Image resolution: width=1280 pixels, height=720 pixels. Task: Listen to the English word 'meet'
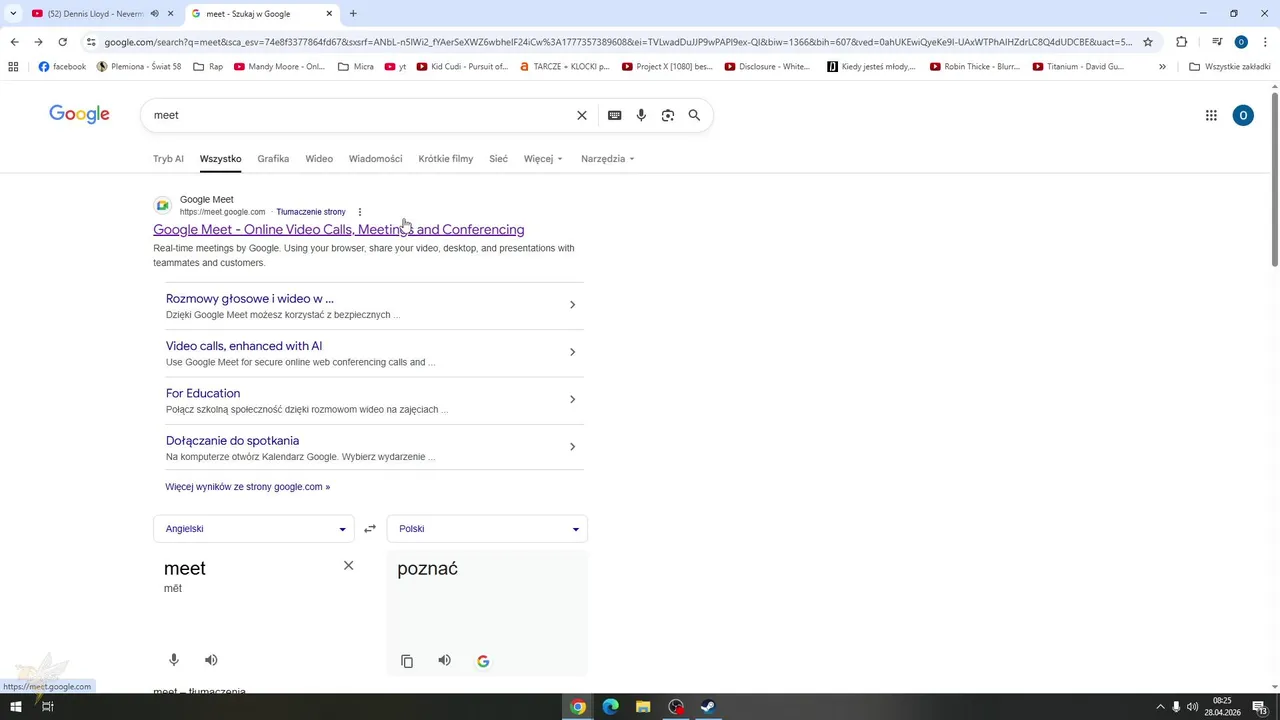211,660
